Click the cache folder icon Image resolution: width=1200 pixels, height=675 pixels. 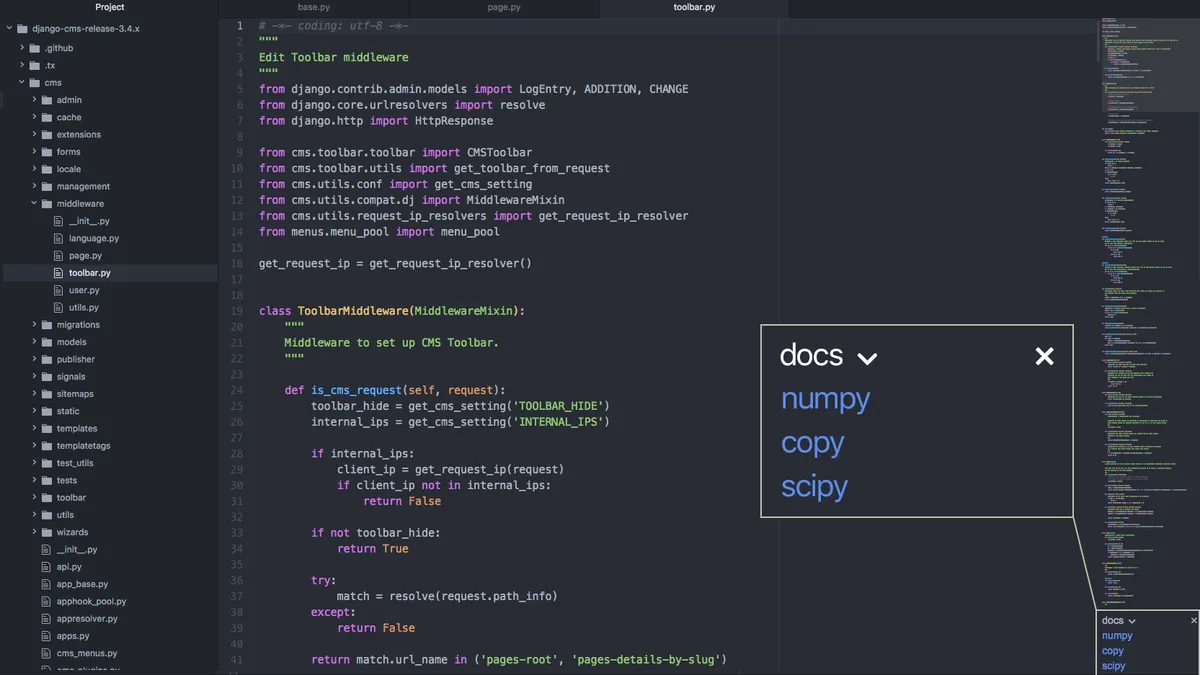coord(47,117)
